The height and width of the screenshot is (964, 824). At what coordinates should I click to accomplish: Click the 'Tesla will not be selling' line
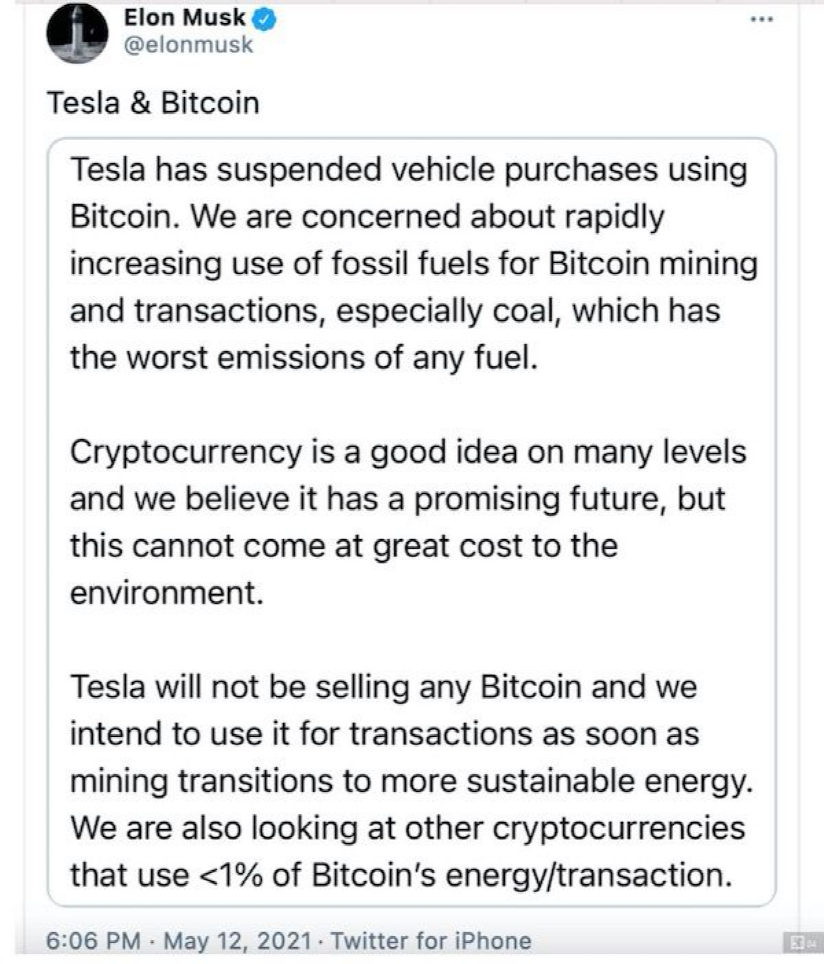pyautogui.click(x=383, y=688)
